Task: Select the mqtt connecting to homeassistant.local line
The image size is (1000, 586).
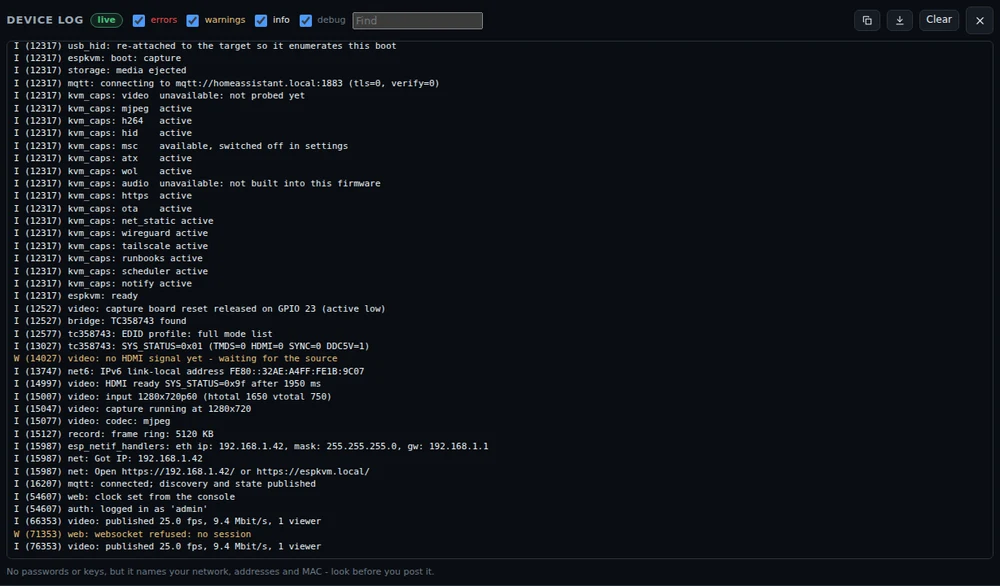Action: [x=226, y=83]
